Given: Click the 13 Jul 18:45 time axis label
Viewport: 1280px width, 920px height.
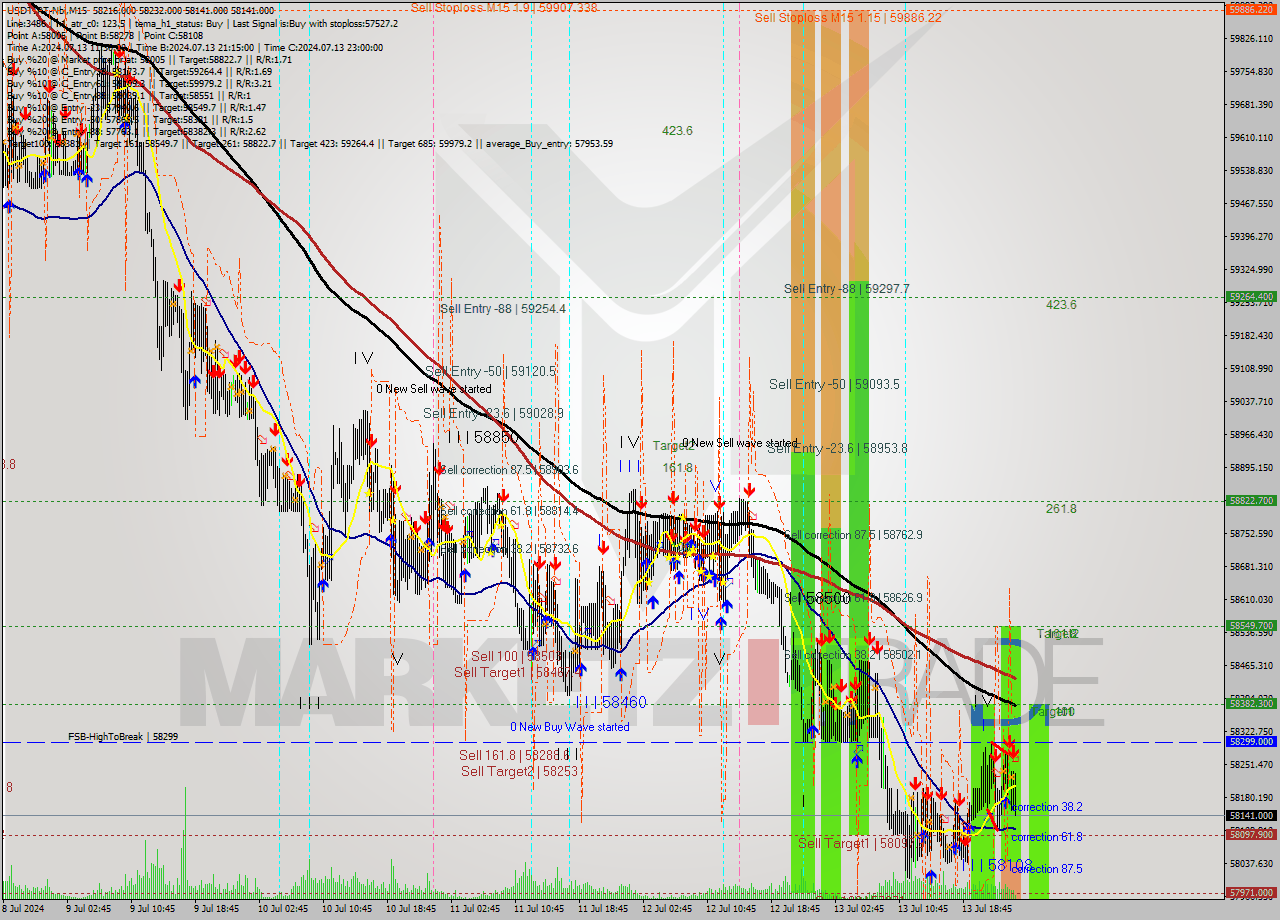Looking at the screenshot, I should 986,909.
